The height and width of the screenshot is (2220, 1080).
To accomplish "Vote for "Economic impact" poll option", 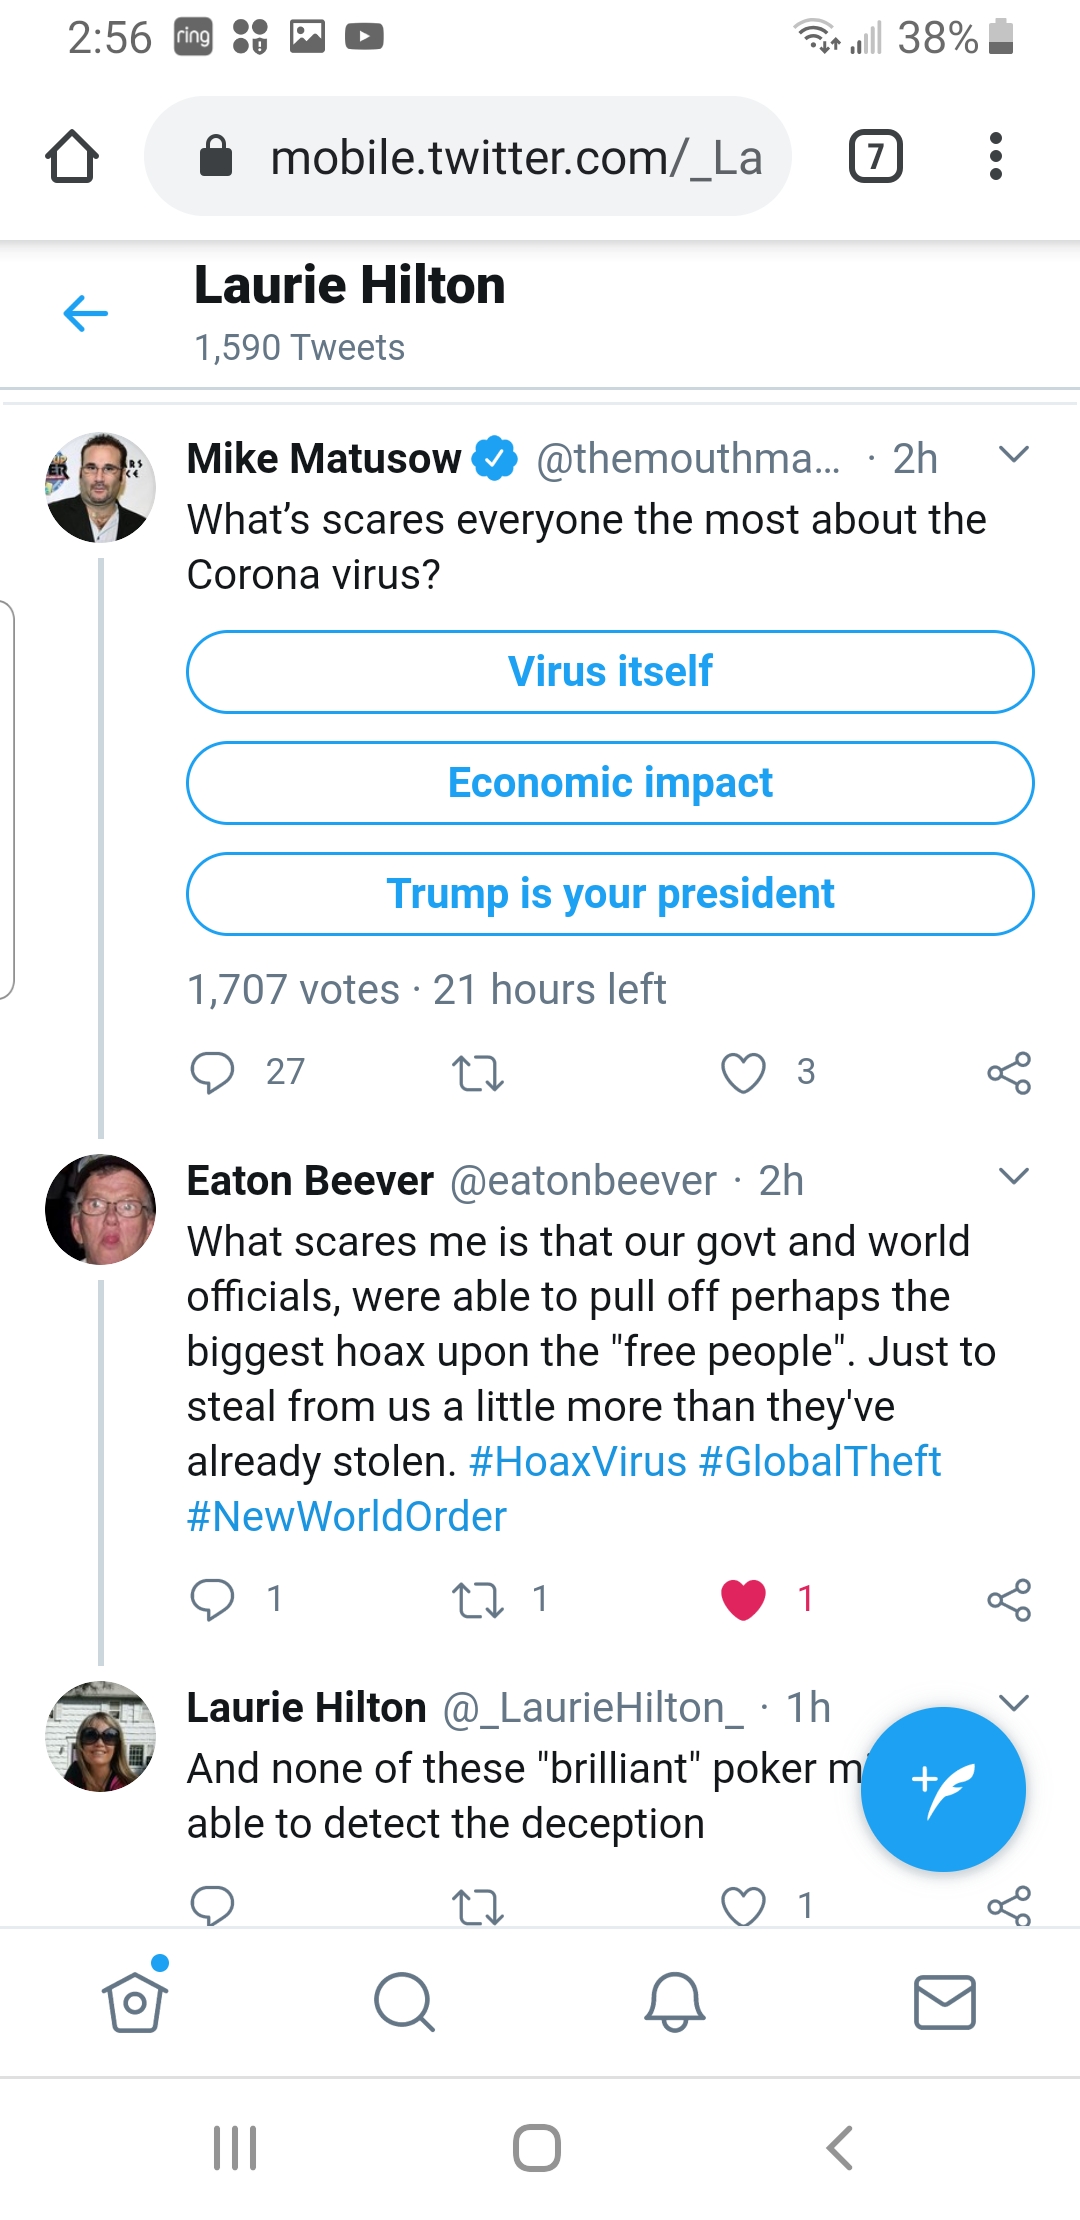I will pyautogui.click(x=610, y=783).
